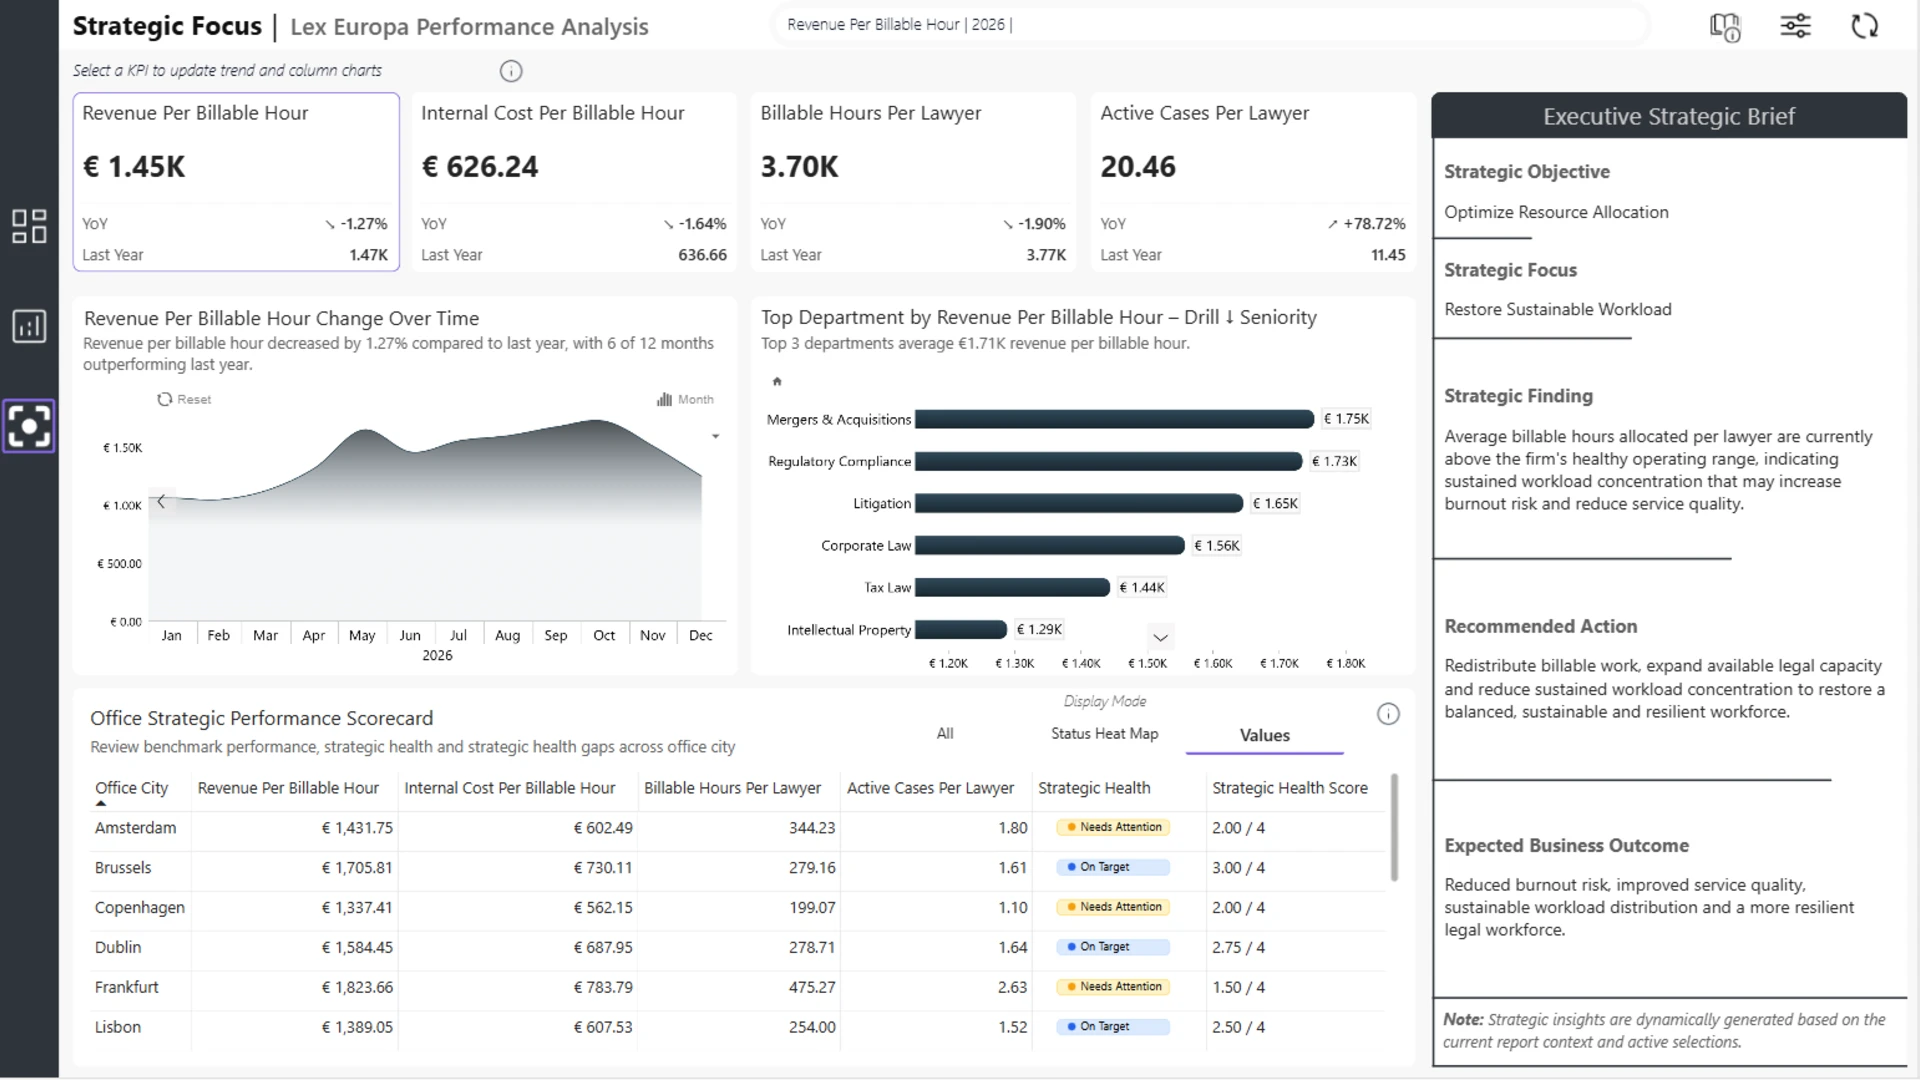Open the user guide icon in header
1920x1080 pixels.
1725,26
